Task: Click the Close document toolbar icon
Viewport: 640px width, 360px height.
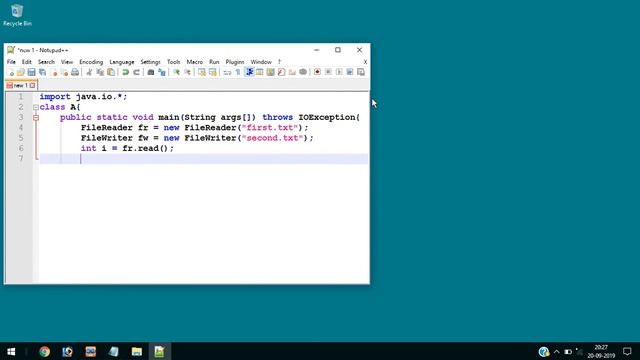Action: (53, 72)
